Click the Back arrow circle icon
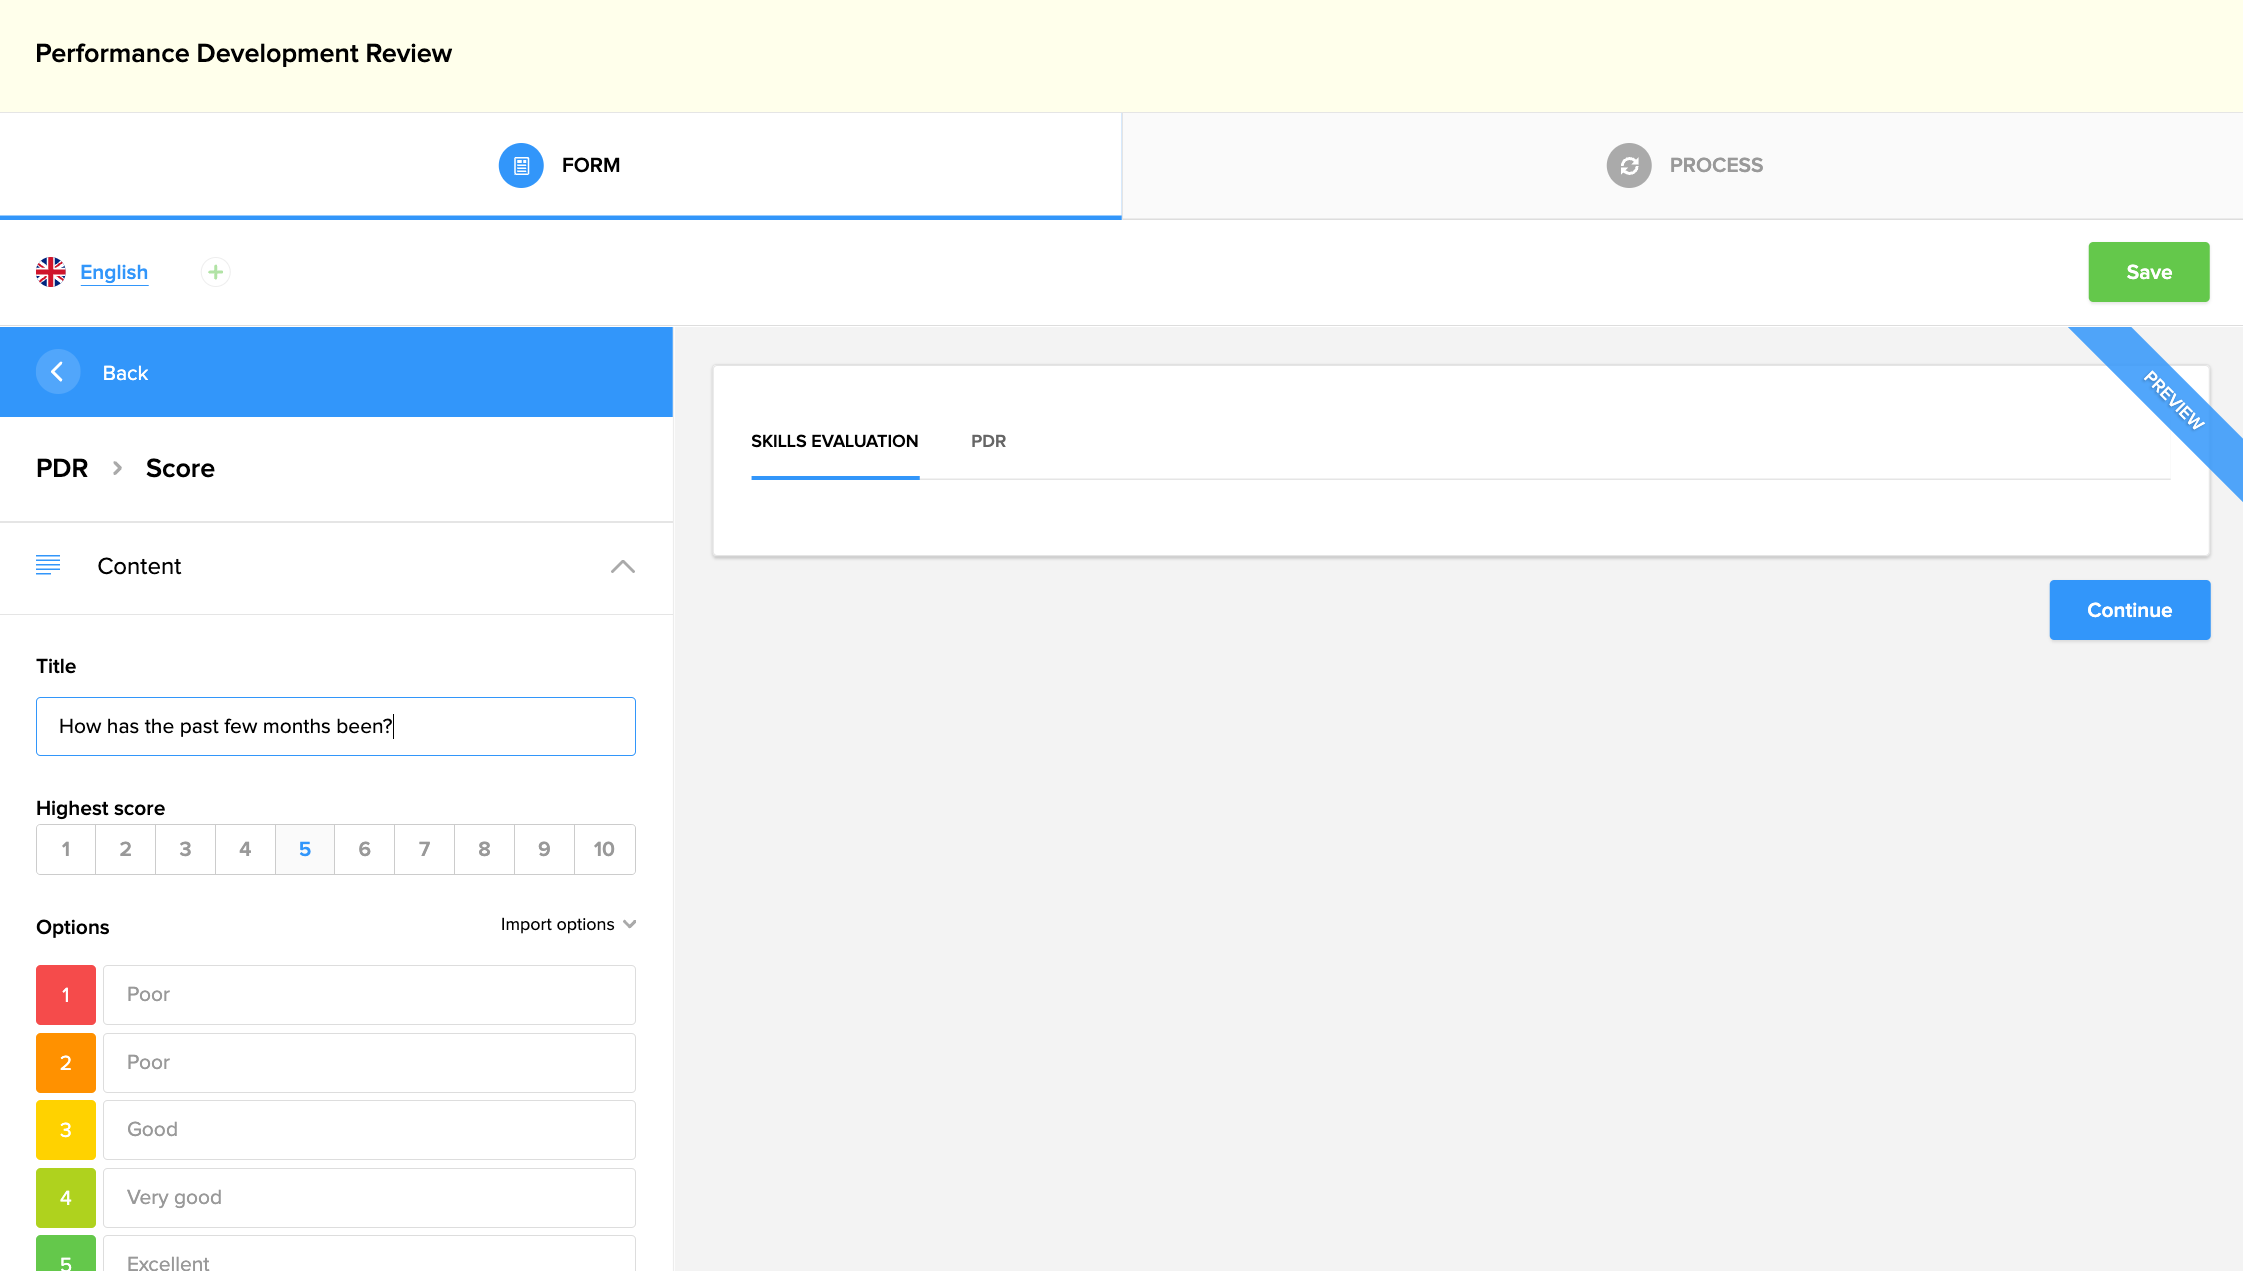This screenshot has height=1271, width=2243. (57, 372)
